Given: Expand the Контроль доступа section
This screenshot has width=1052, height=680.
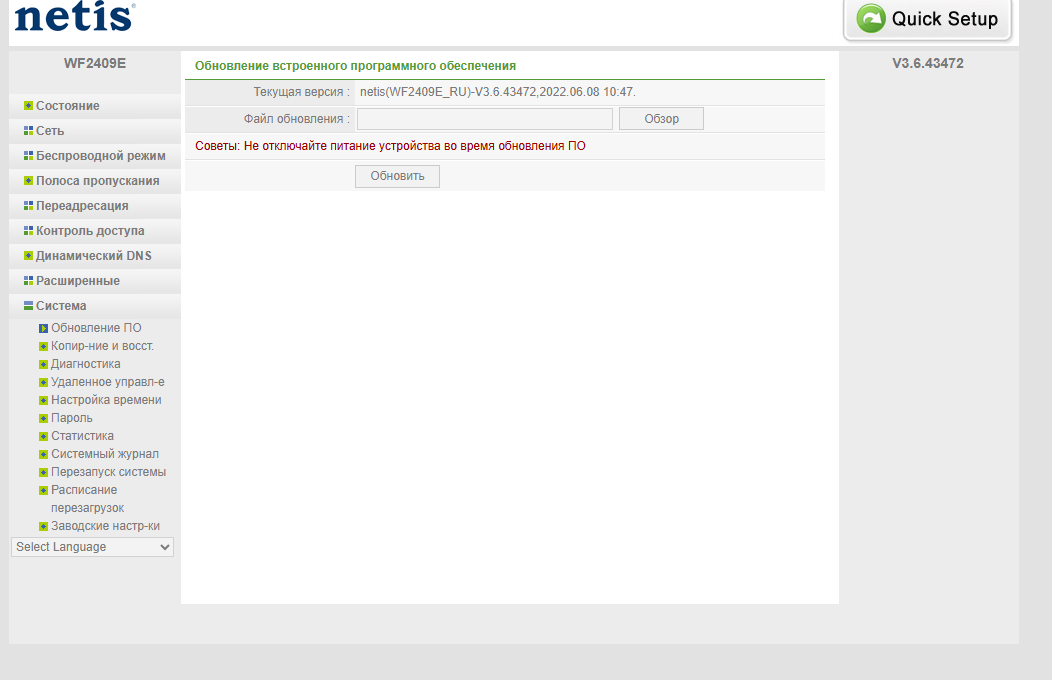Looking at the screenshot, I should pos(90,231).
